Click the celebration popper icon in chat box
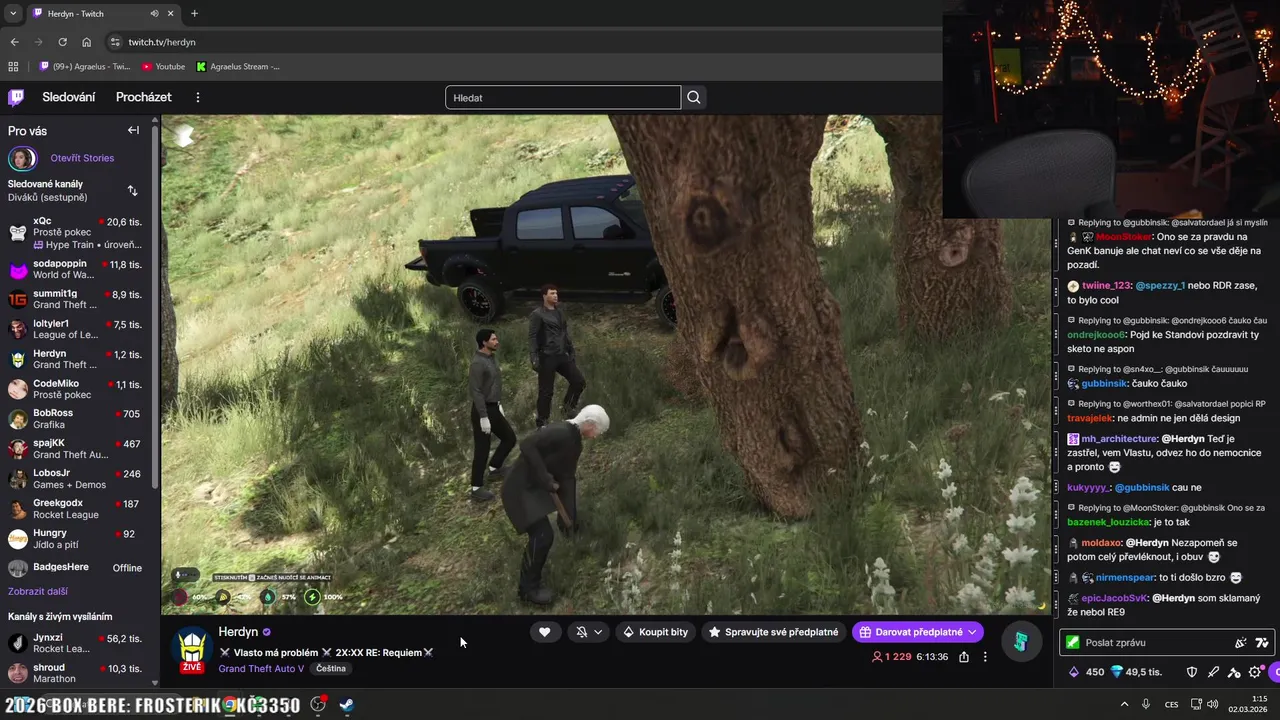1280x720 pixels. [1241, 643]
